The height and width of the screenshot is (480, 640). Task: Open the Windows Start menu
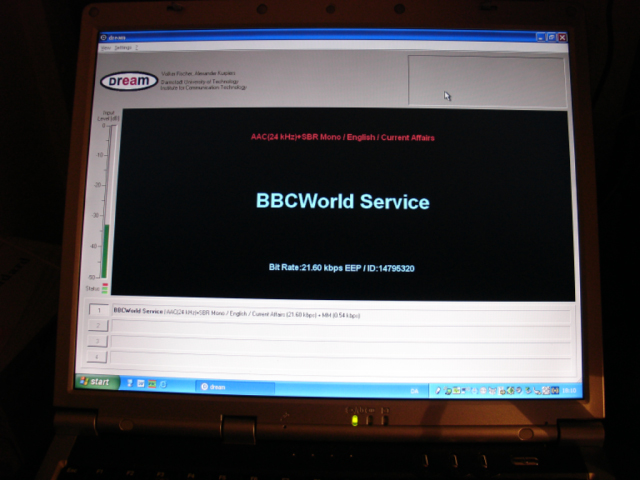96,382
